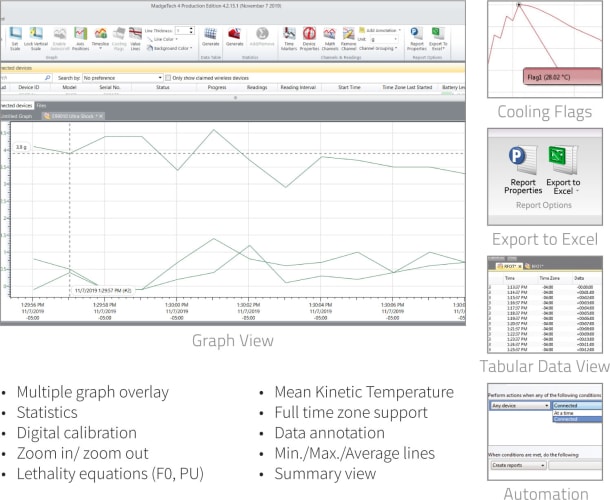This screenshot has height=500, width=610.
Task: Switch to the Connected devices tab
Action: [16, 105]
